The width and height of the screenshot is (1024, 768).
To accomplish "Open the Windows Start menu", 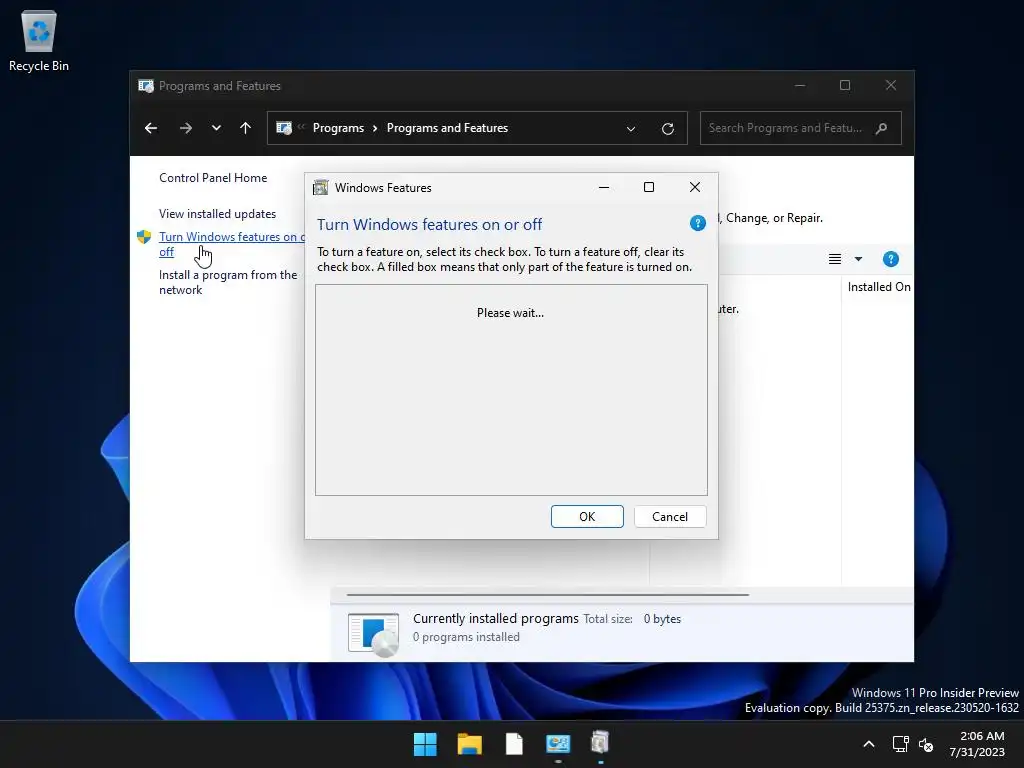I will tap(425, 743).
